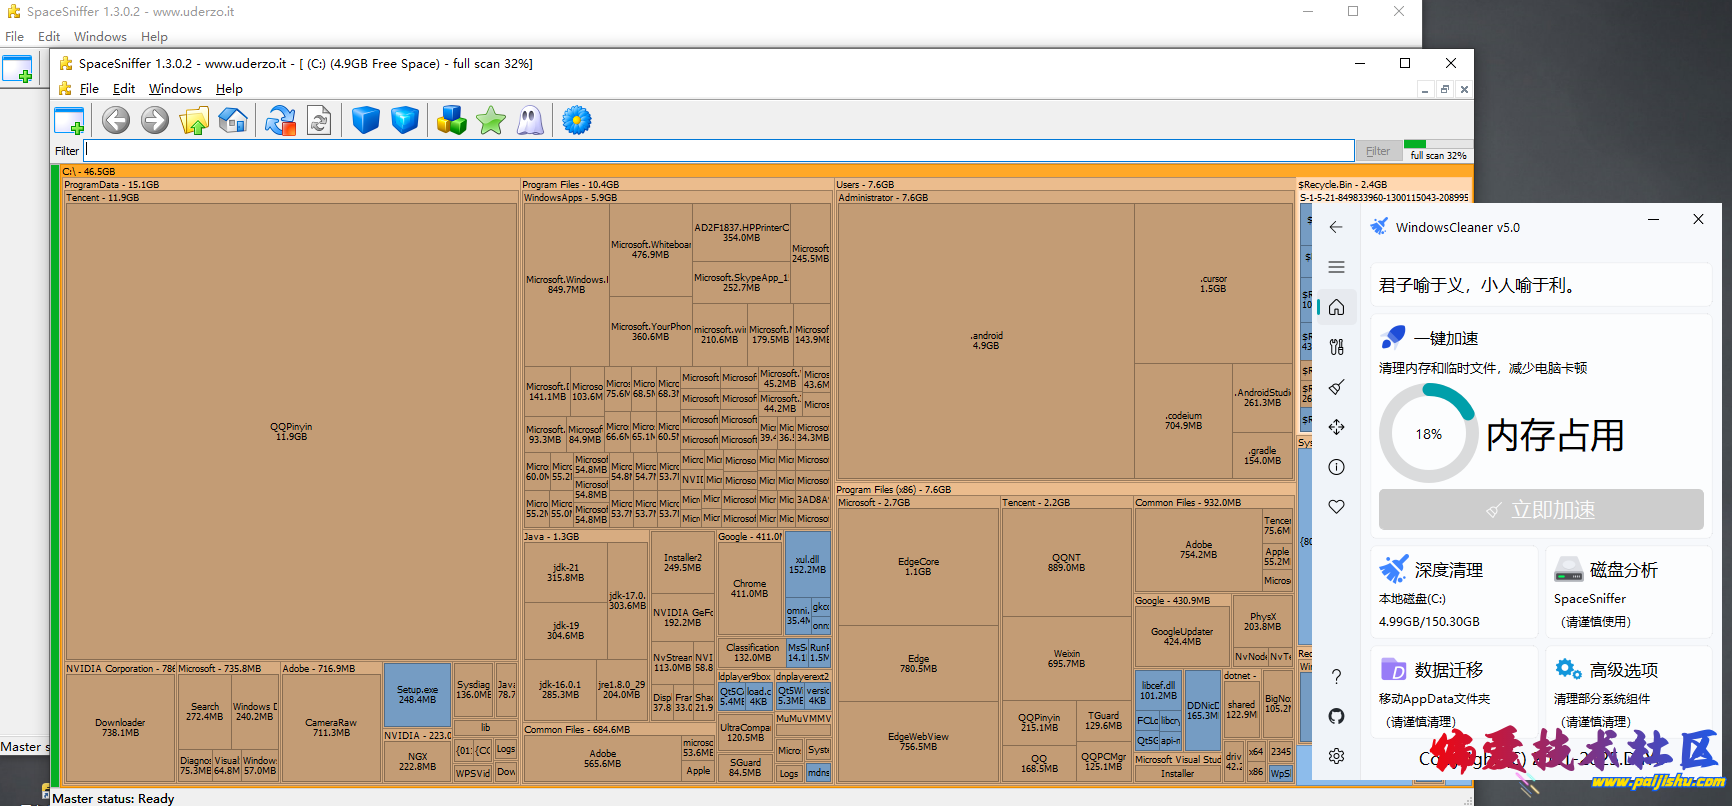Click the colored cubes file classes icon
Viewport: 1732px width, 806px height.
pos(451,121)
